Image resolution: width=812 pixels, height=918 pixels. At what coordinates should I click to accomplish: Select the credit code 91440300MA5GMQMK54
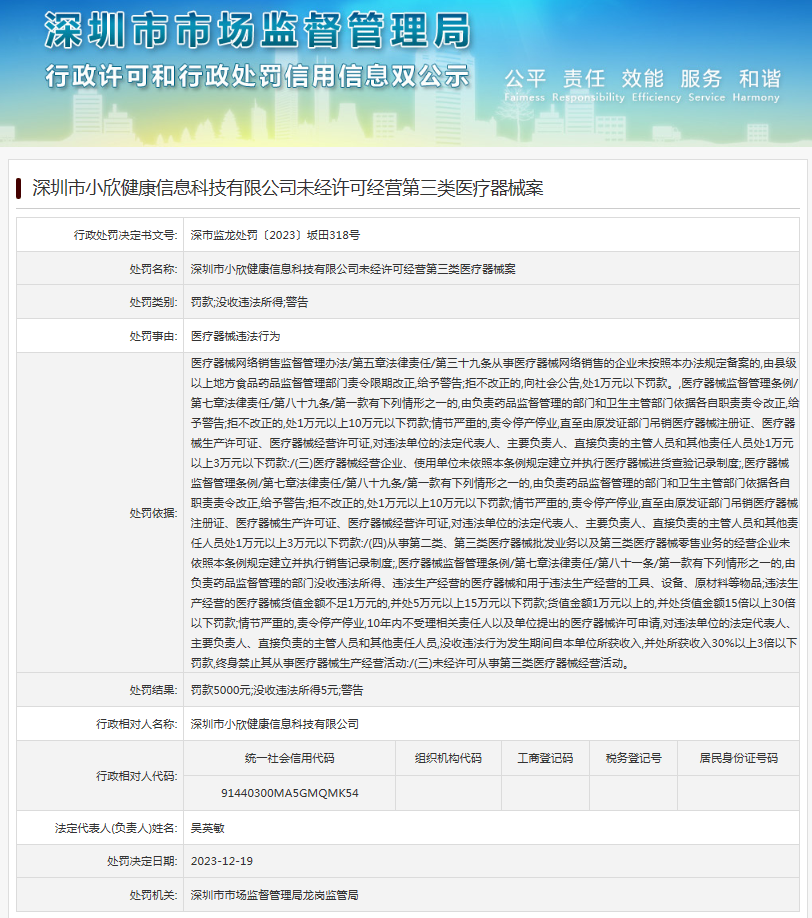pyautogui.click(x=290, y=793)
